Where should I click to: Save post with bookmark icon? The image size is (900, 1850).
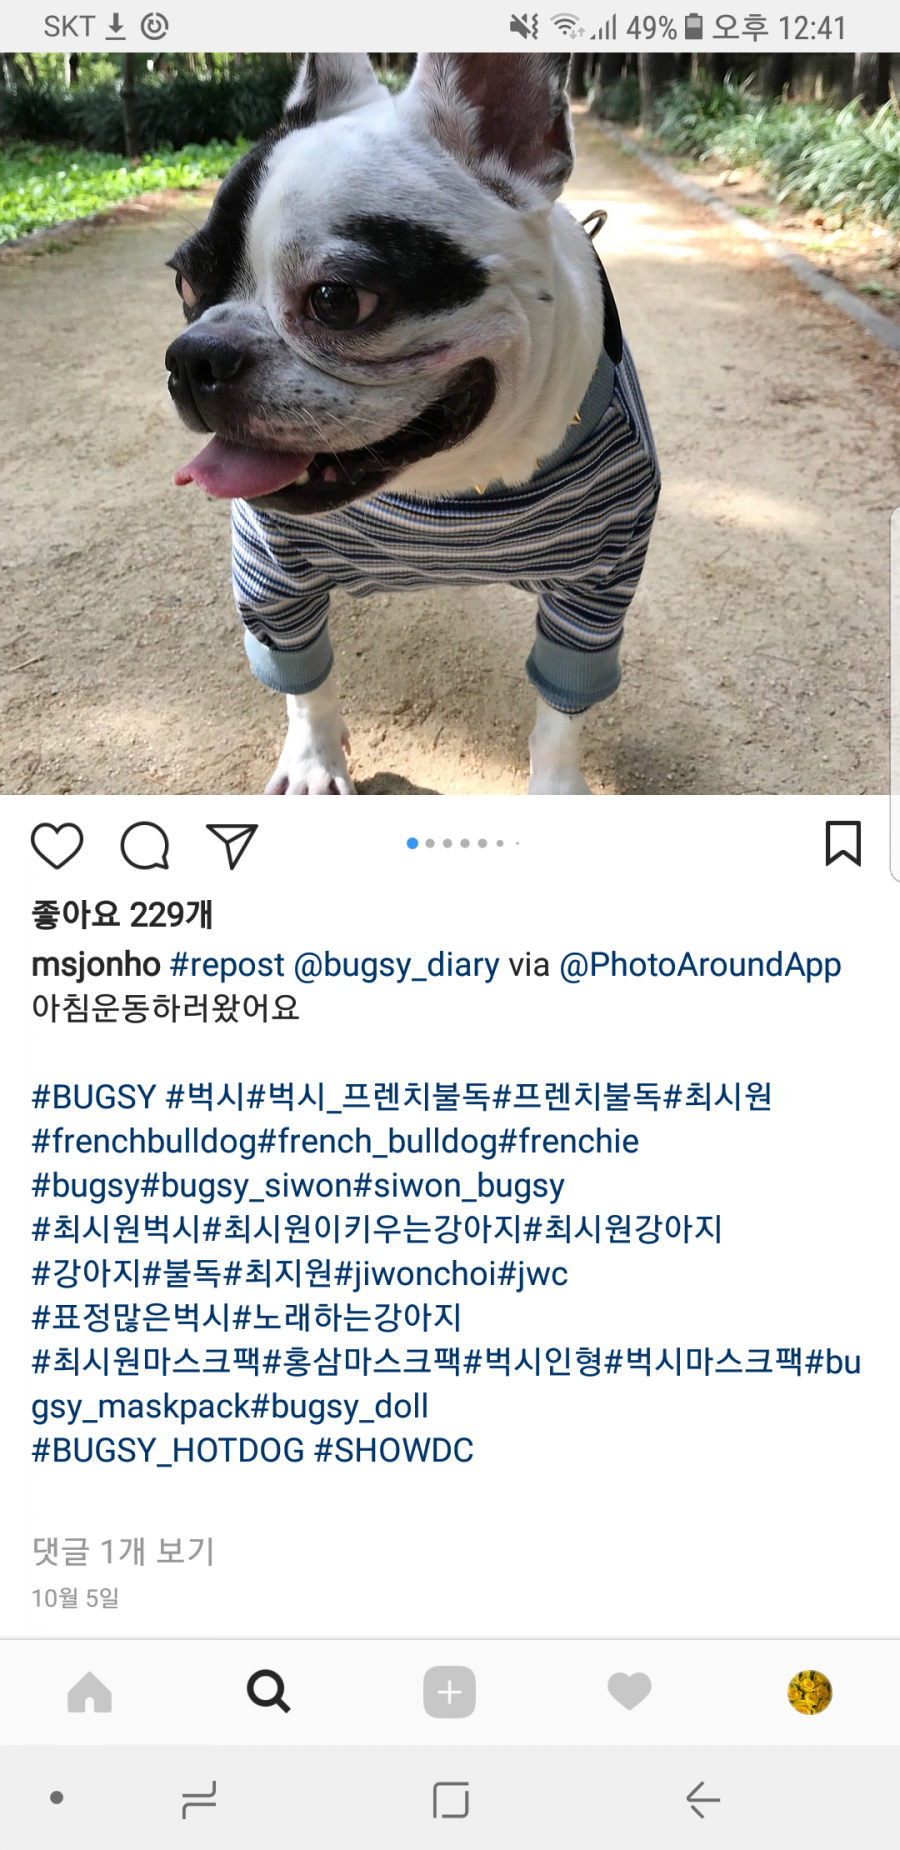[x=843, y=843]
